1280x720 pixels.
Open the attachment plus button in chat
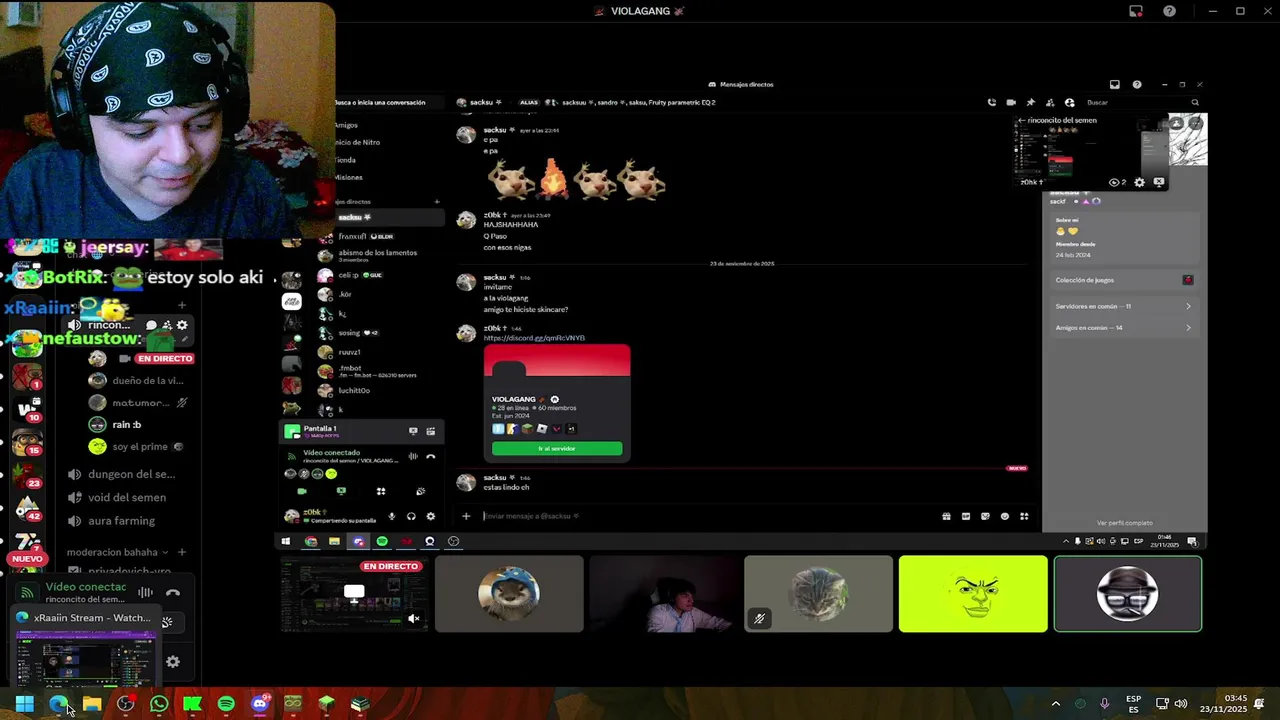click(466, 516)
